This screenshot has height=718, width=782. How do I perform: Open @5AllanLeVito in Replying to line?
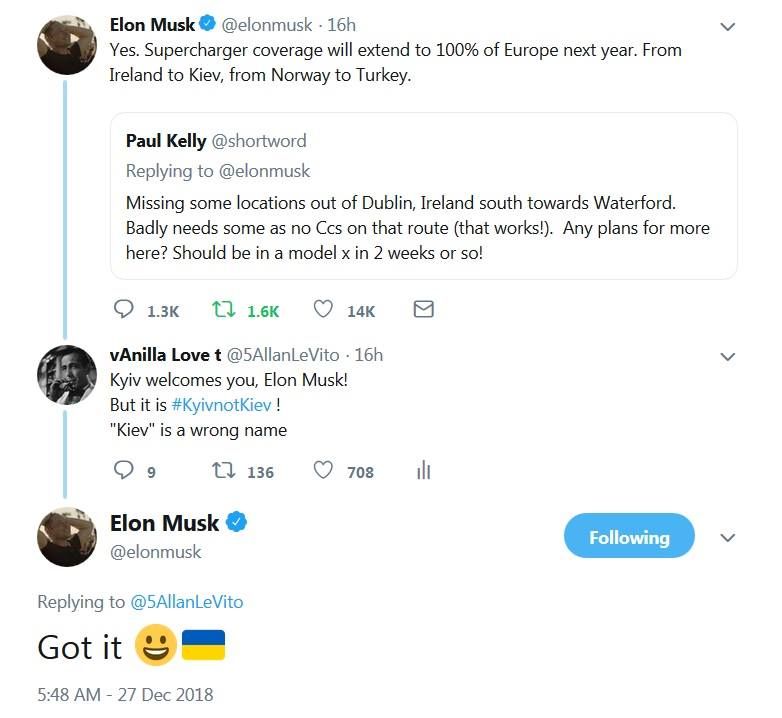pos(187,602)
